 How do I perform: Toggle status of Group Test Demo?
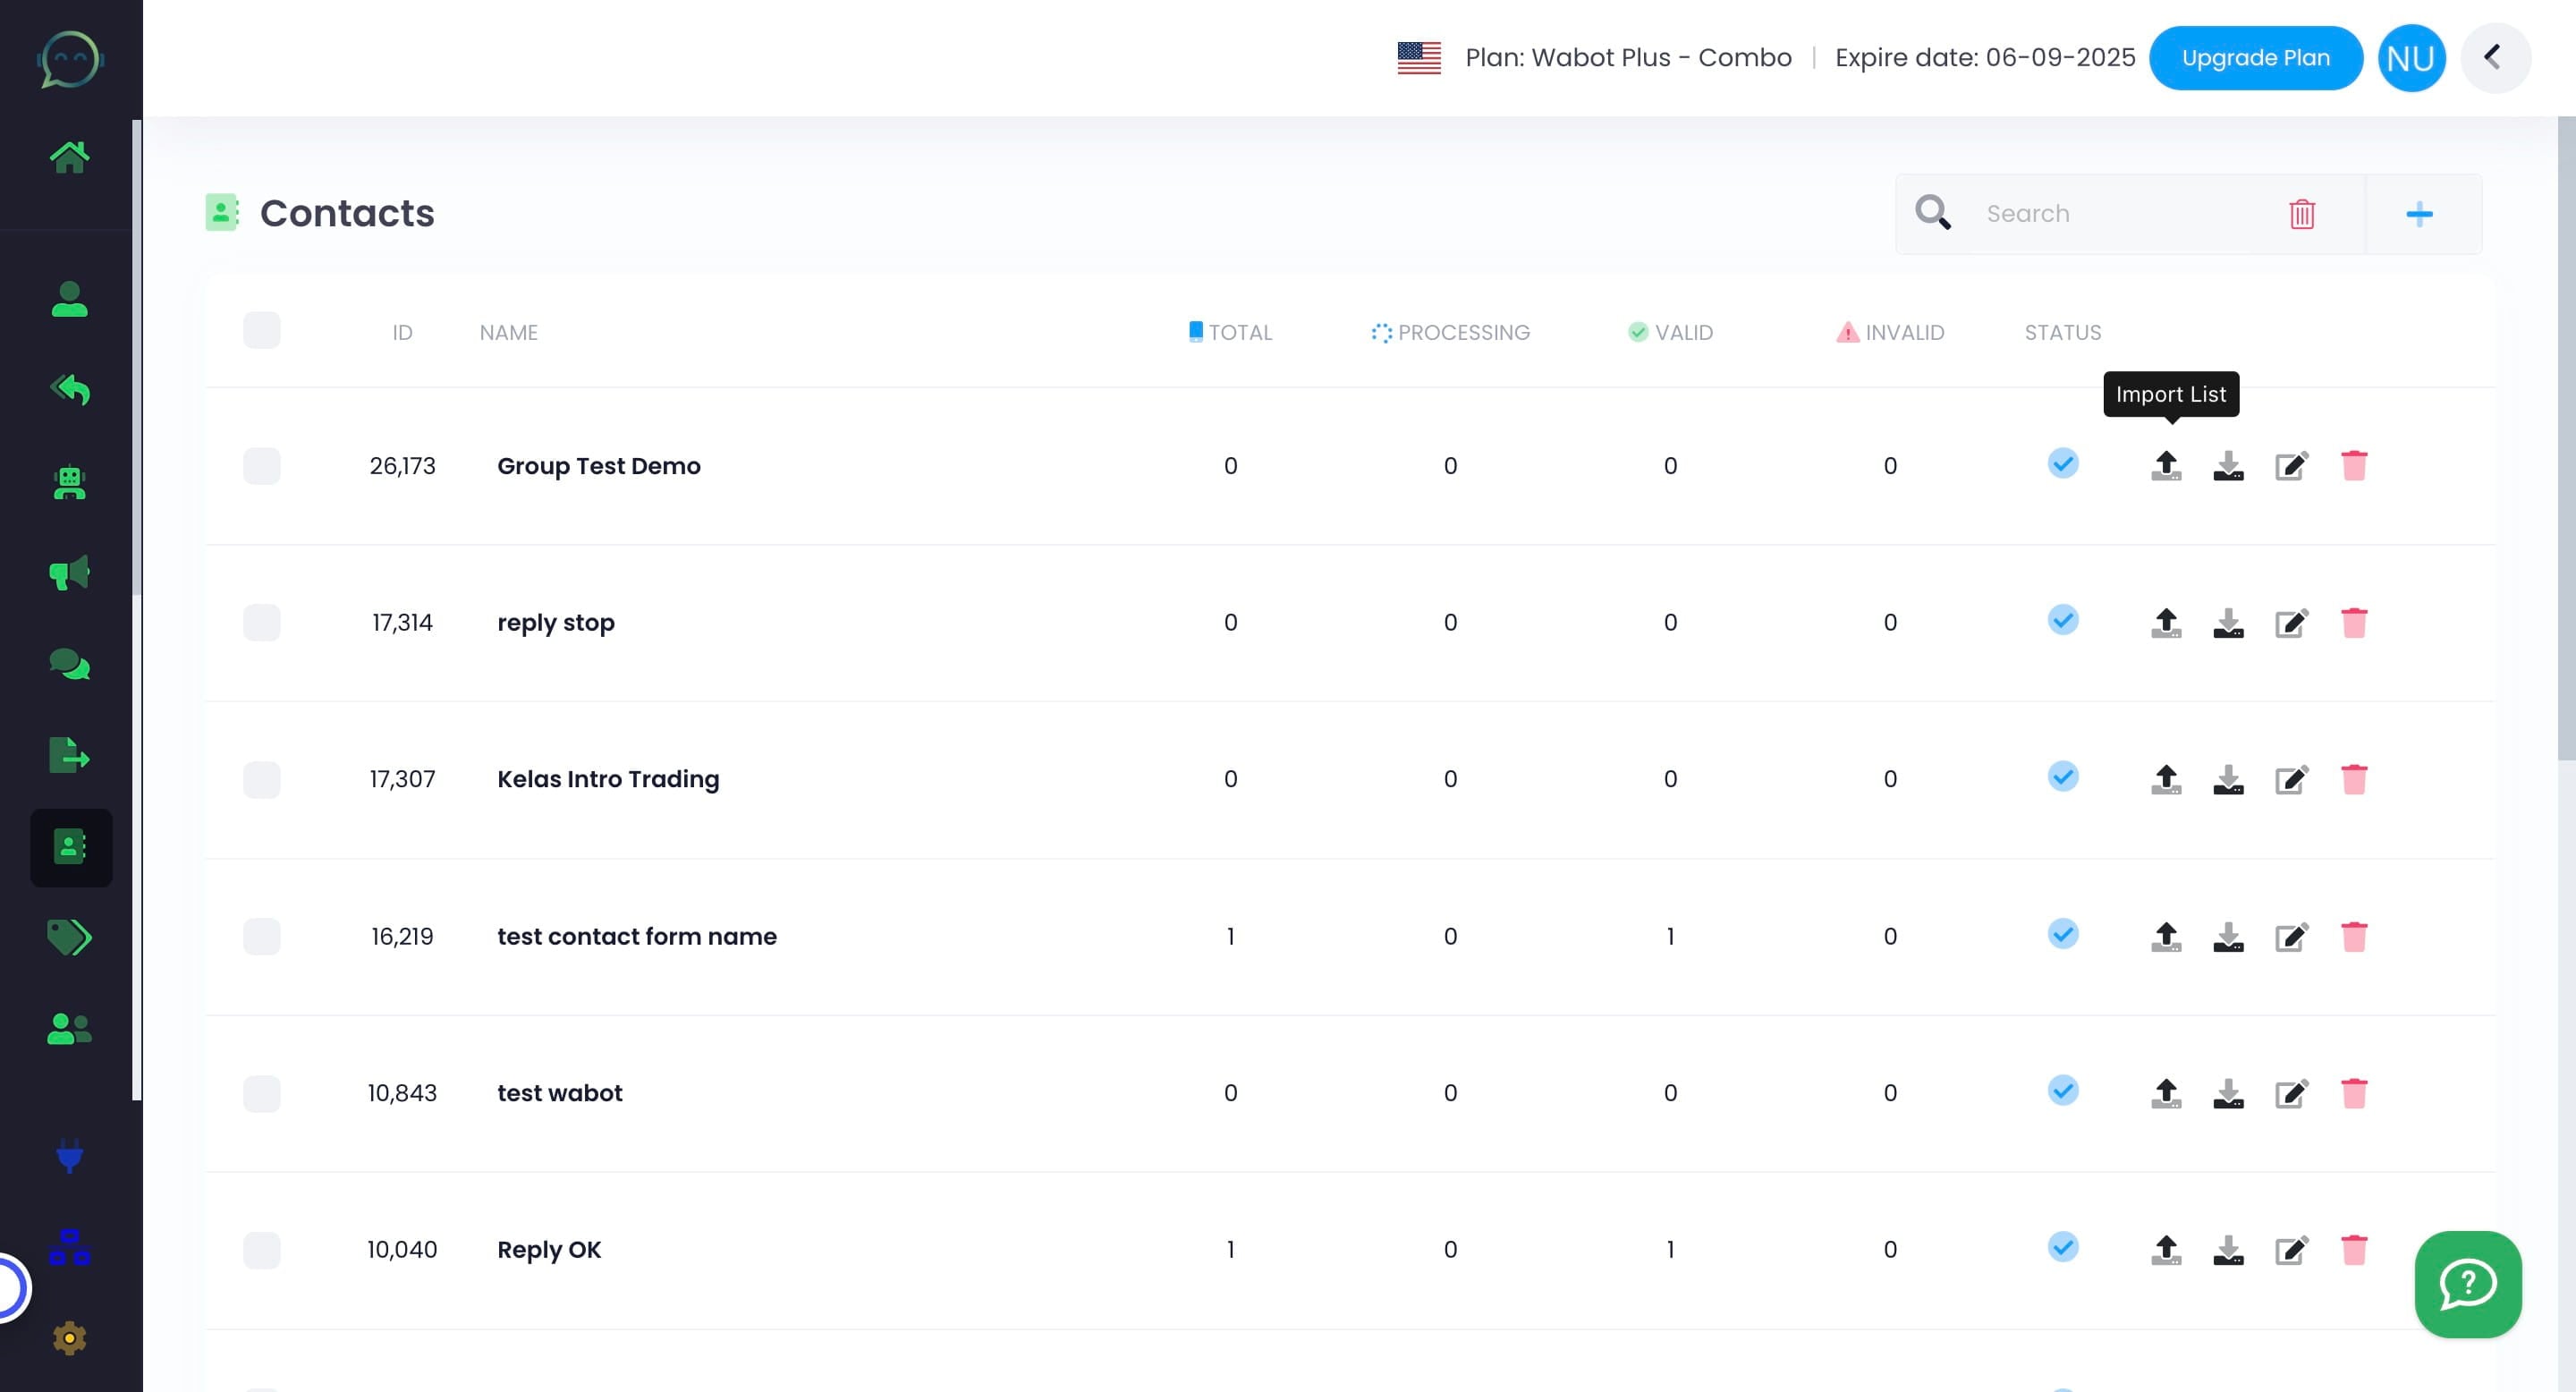(x=2062, y=463)
